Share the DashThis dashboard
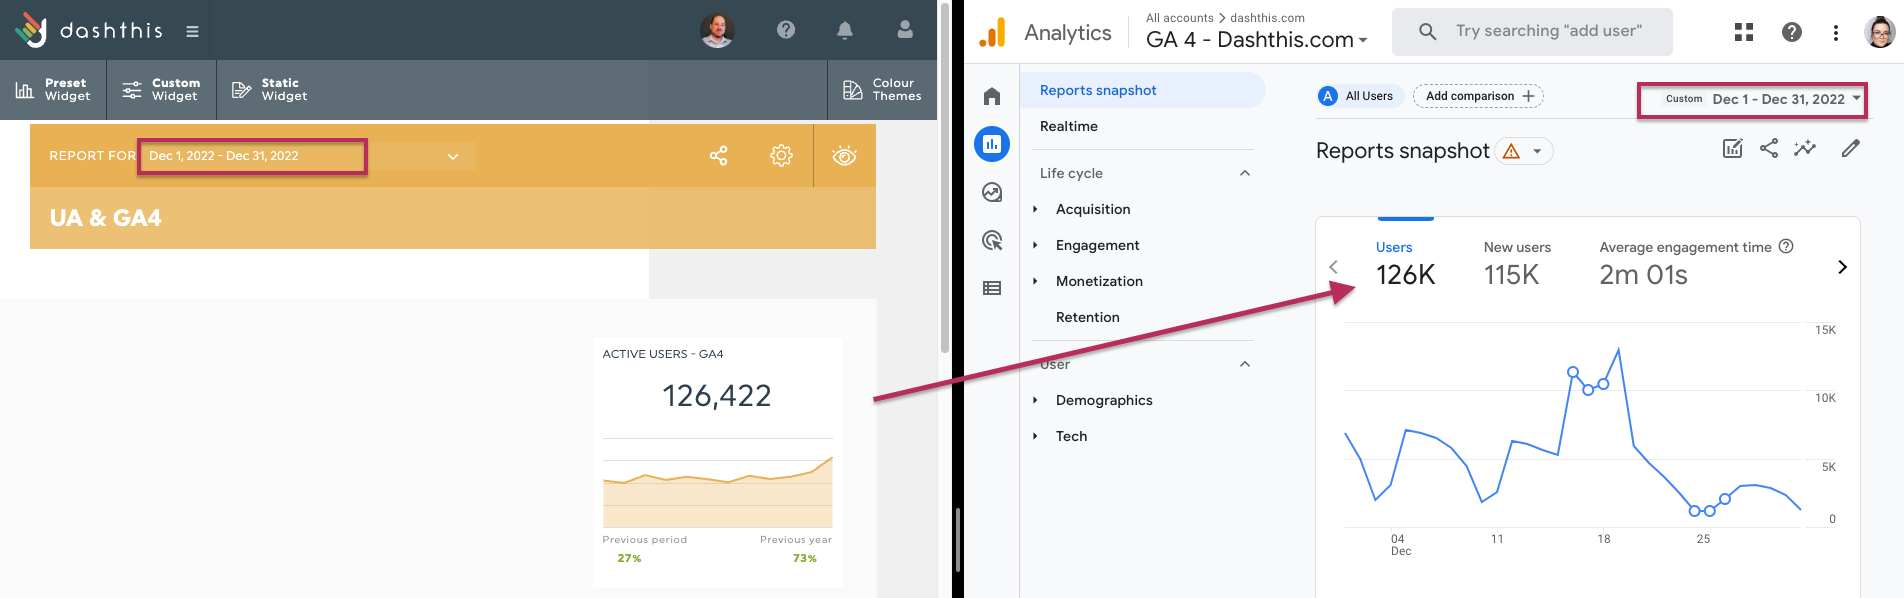The height and width of the screenshot is (598, 1904). [718, 156]
